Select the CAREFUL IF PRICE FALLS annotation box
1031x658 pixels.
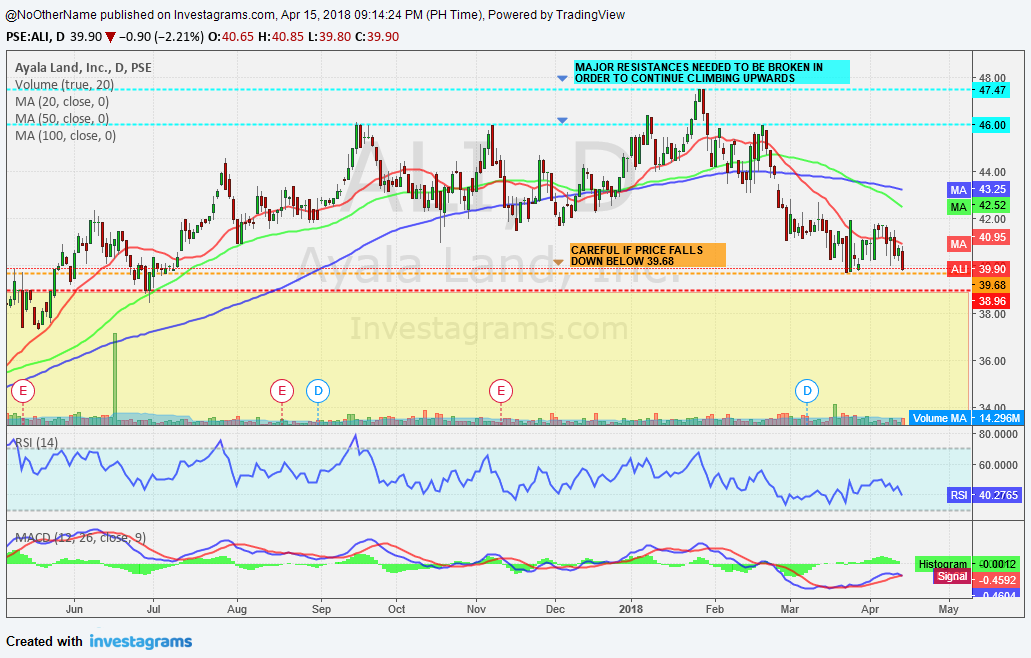pyautogui.click(x=648, y=255)
